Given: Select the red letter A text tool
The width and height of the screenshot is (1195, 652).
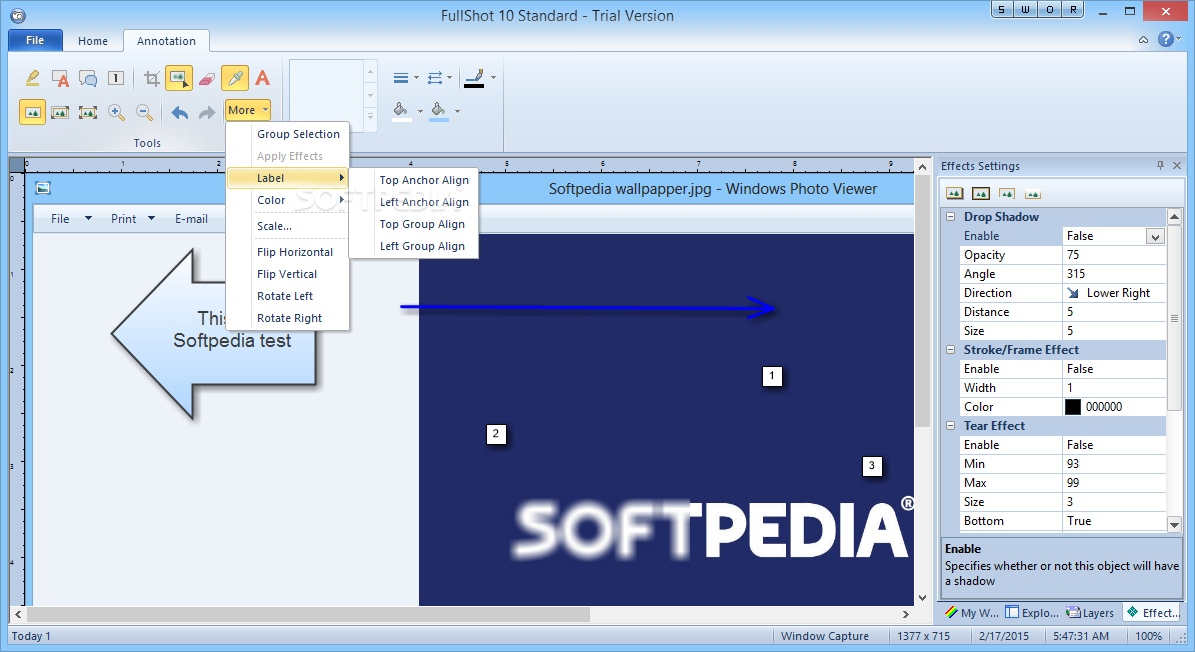Looking at the screenshot, I should coord(262,78).
